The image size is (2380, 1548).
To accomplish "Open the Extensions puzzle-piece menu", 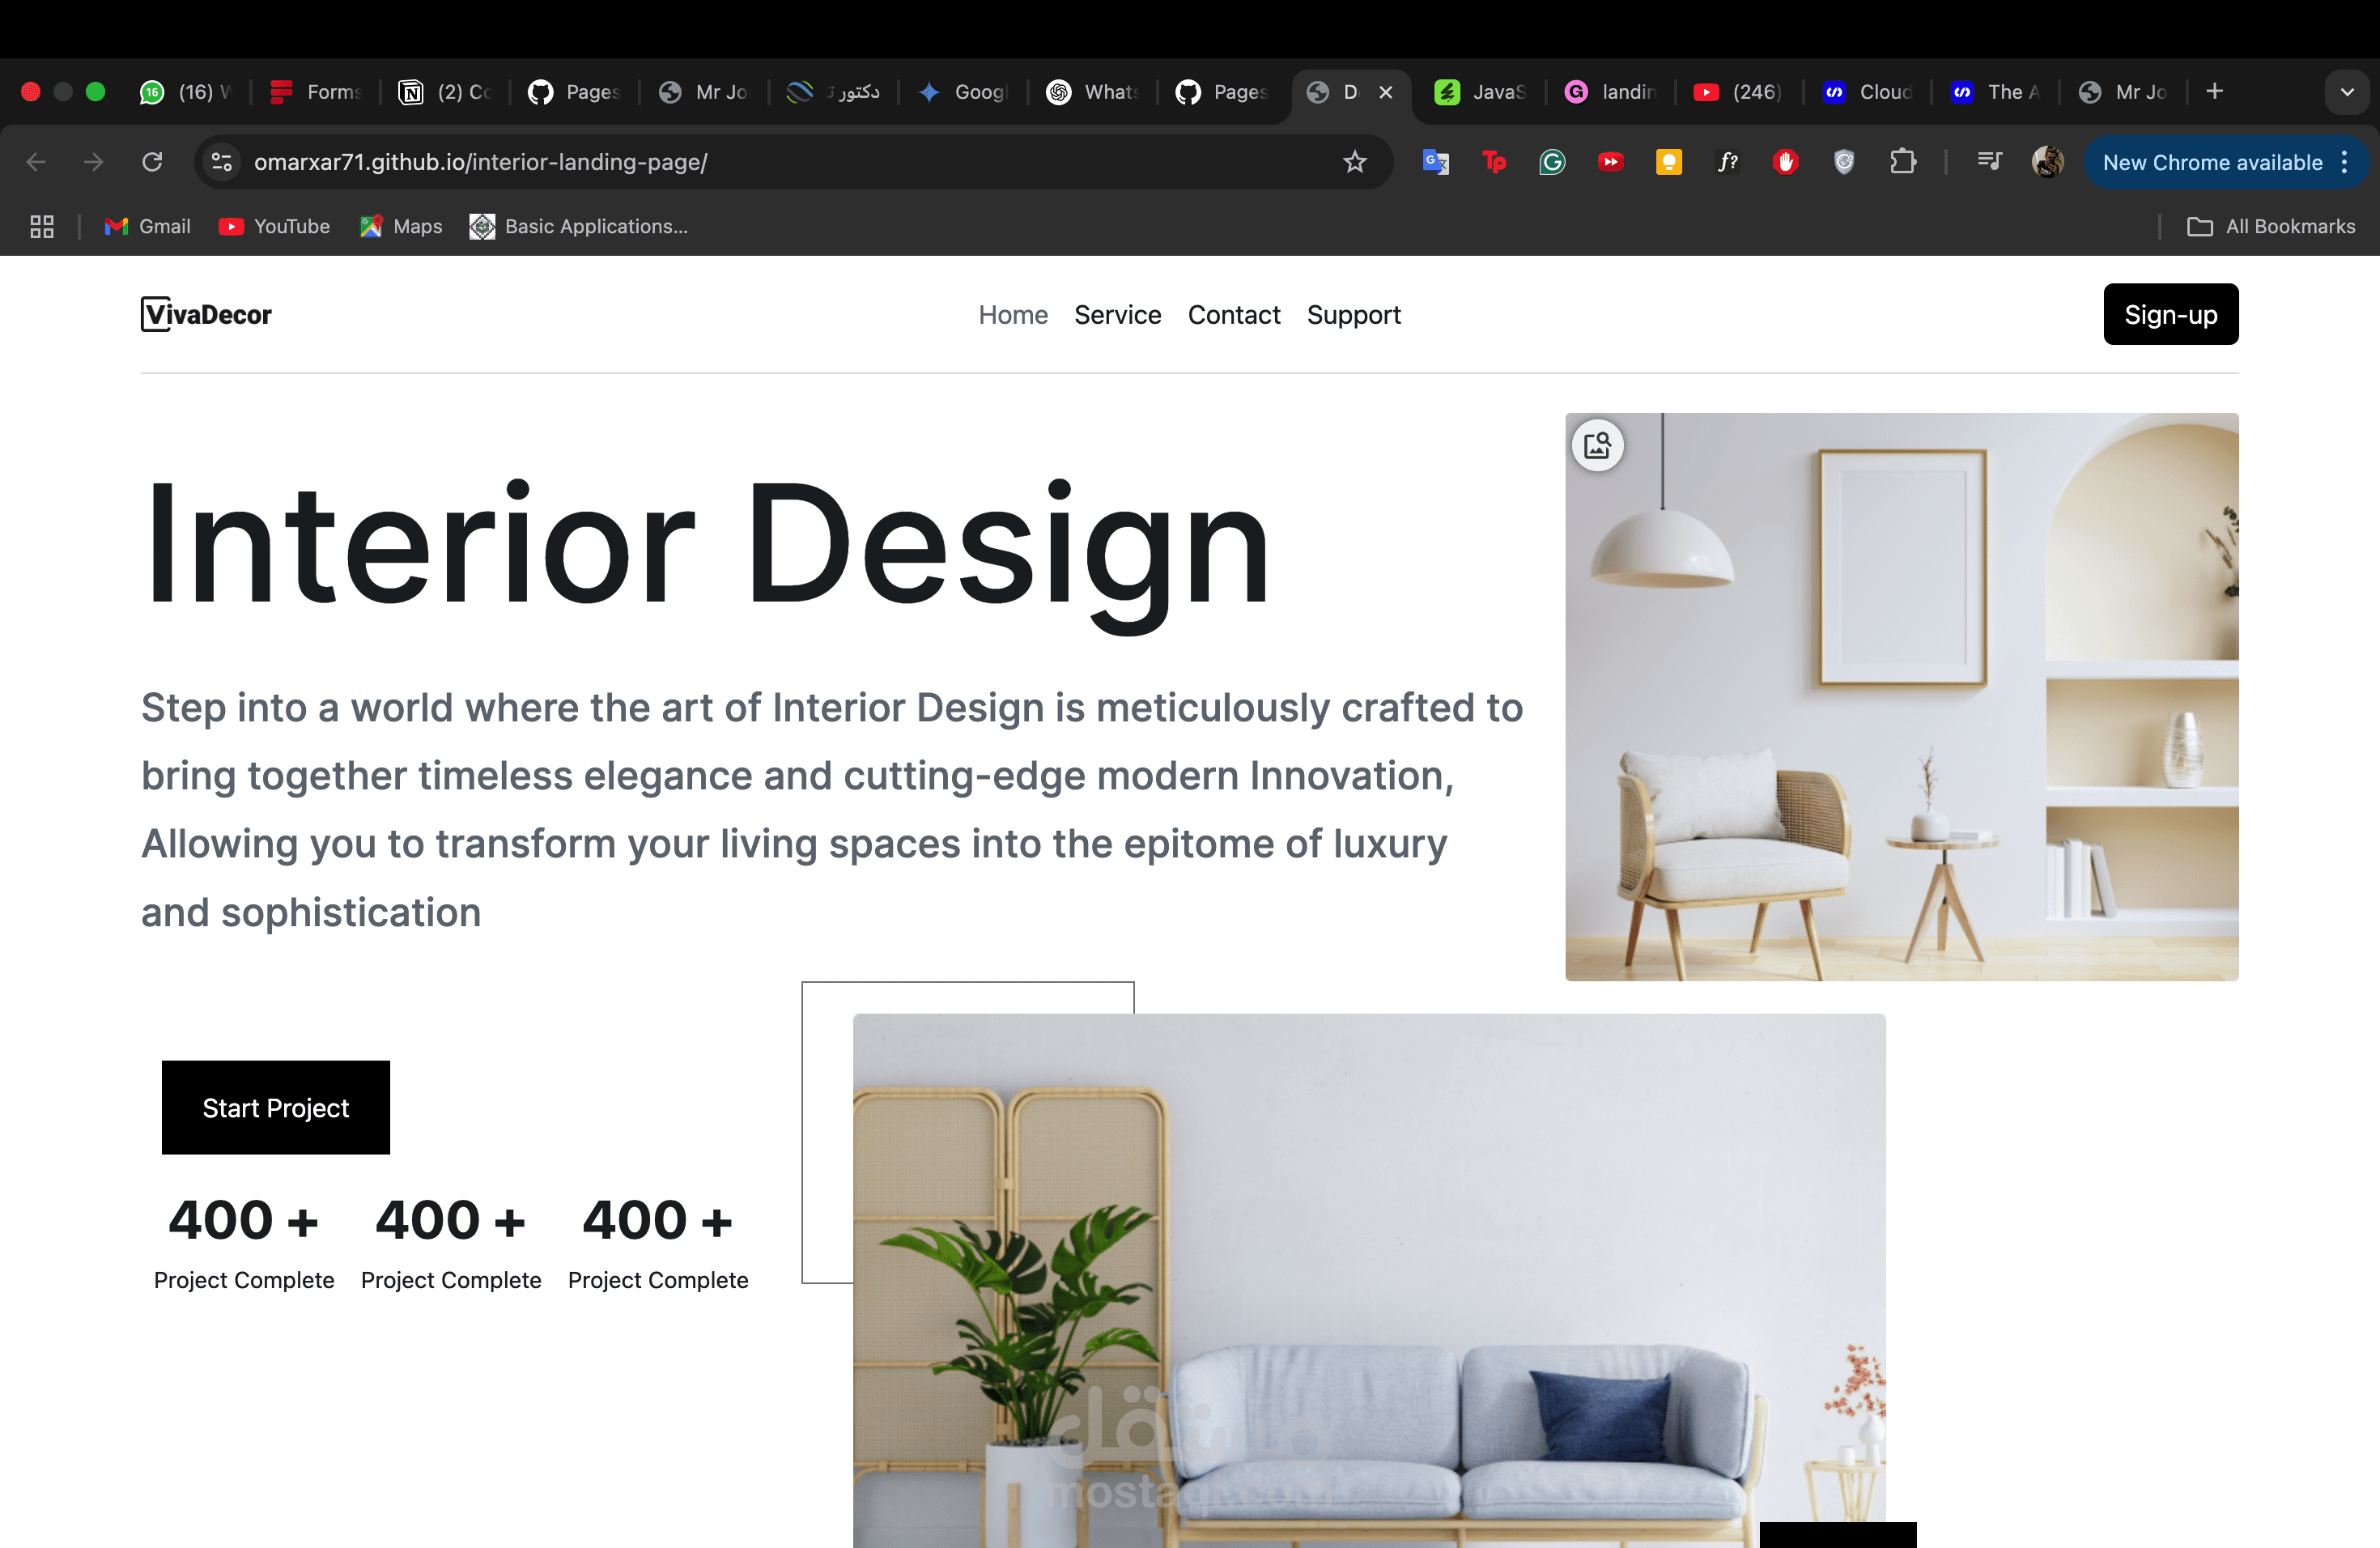I will coord(1905,162).
